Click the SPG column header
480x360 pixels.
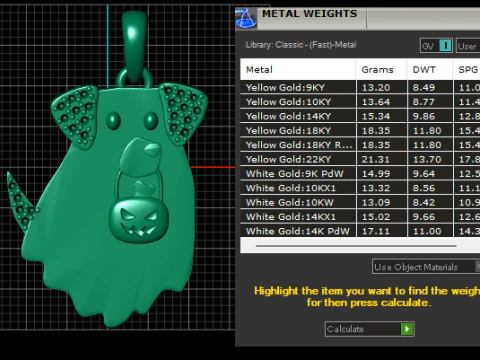point(467,69)
